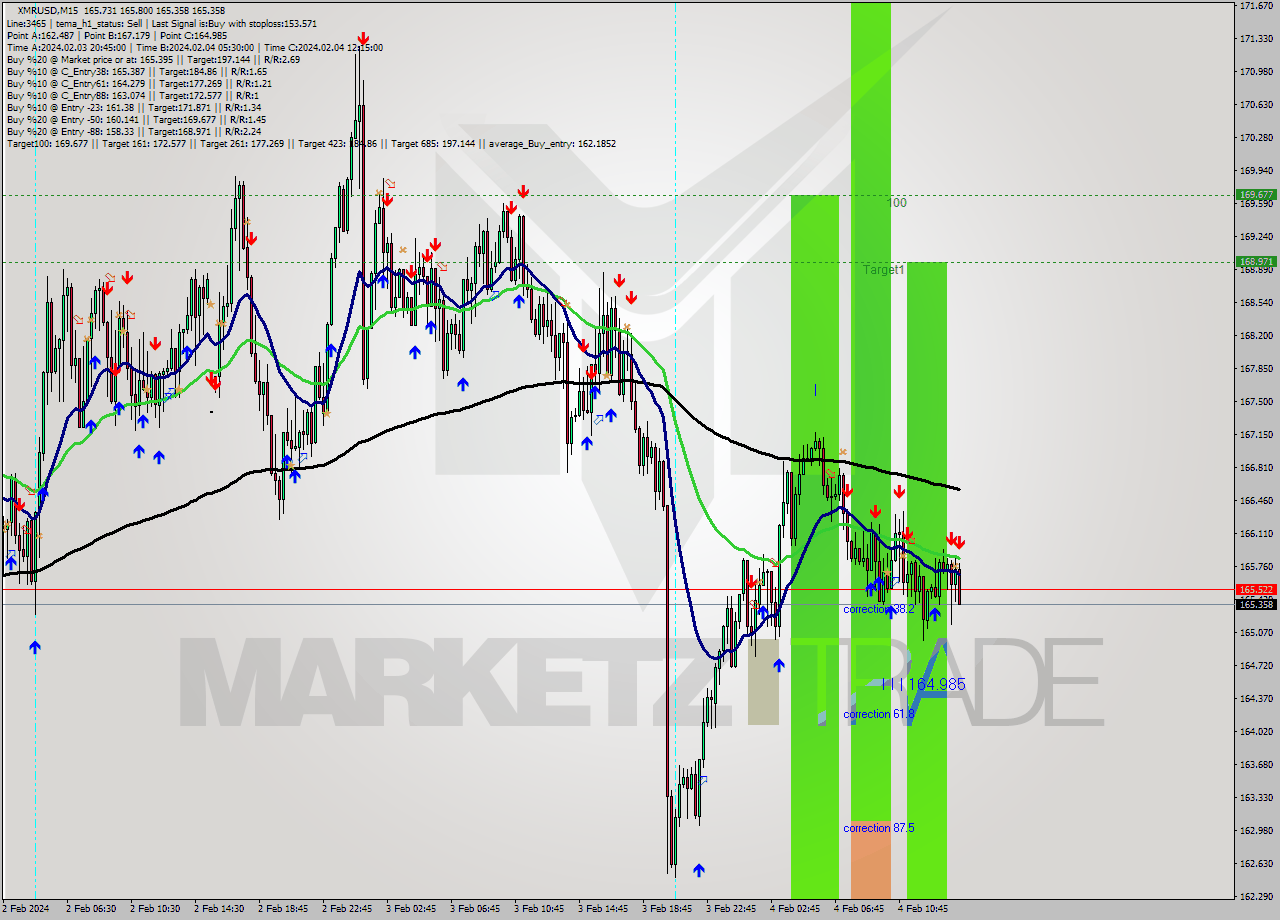
Task: Click the green 169.677 price tag on axis
Action: point(1256,195)
